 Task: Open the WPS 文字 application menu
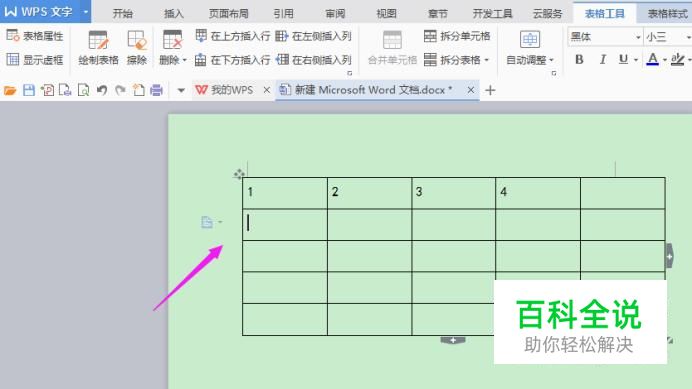(x=40, y=11)
